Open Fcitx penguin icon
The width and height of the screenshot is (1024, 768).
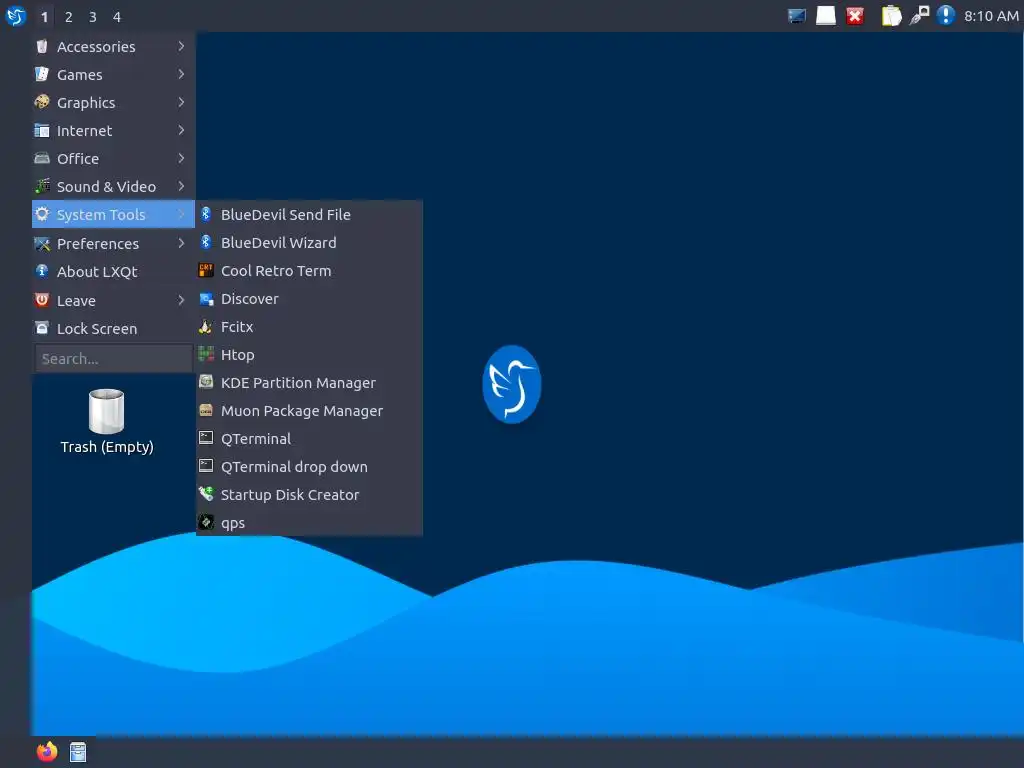[206, 327]
